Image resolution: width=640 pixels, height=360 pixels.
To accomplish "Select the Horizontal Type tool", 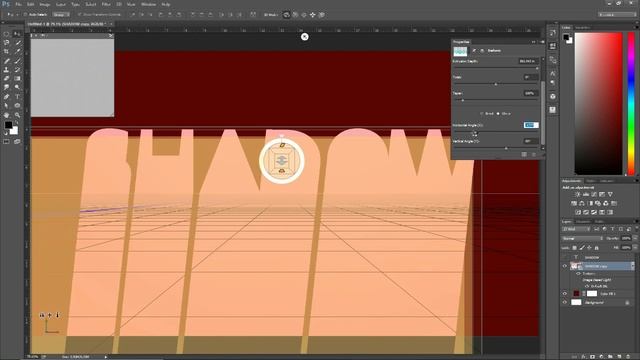I will pos(18,97).
